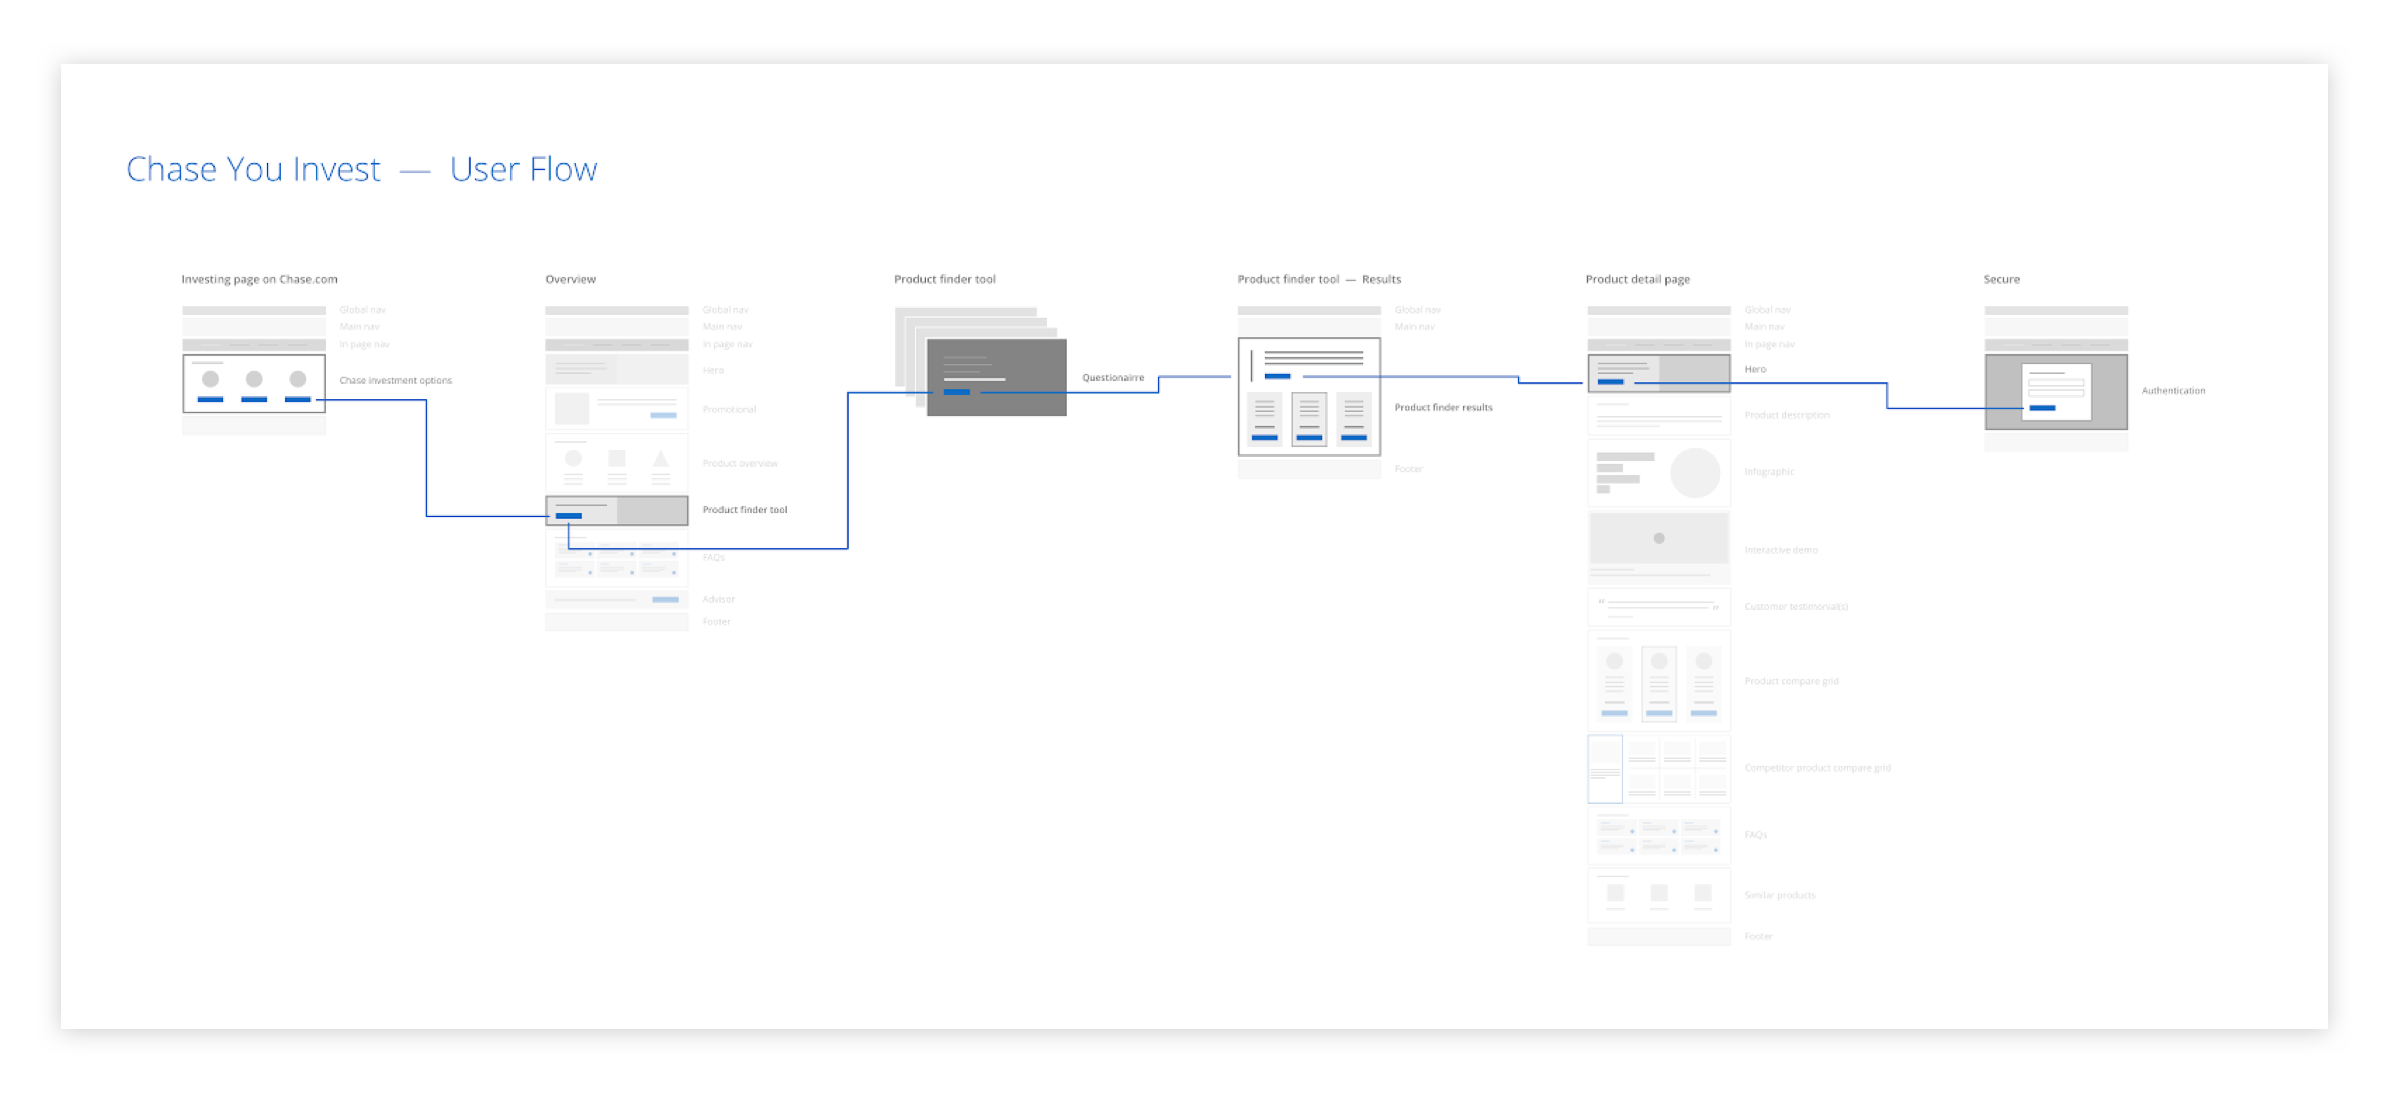2389x1100 pixels.
Task: Click the blue button on dark Questionnaire card
Action: point(956,392)
